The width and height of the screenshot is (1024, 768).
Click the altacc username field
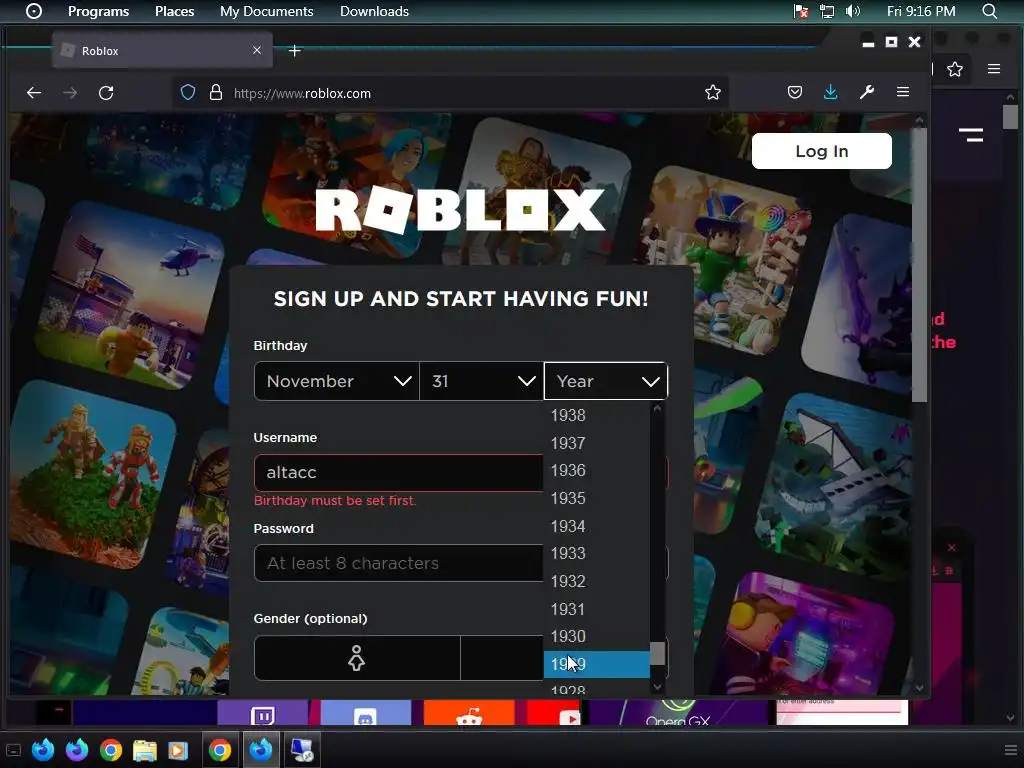(x=398, y=472)
